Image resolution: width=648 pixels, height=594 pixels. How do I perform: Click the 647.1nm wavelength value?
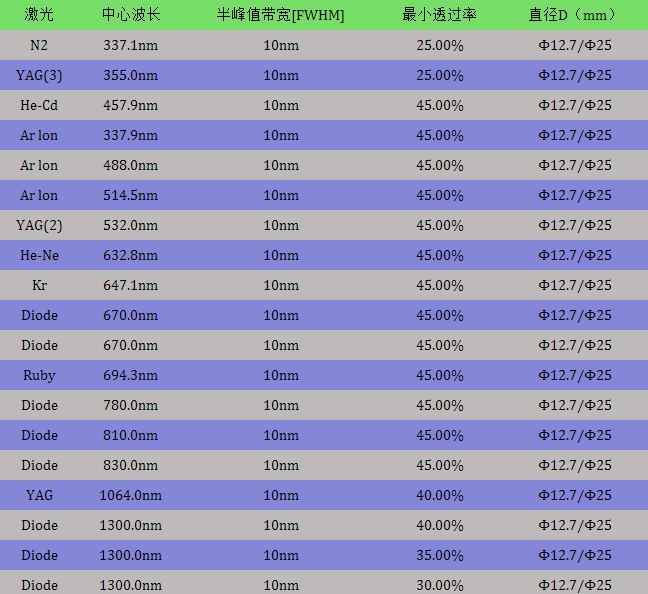(x=131, y=285)
